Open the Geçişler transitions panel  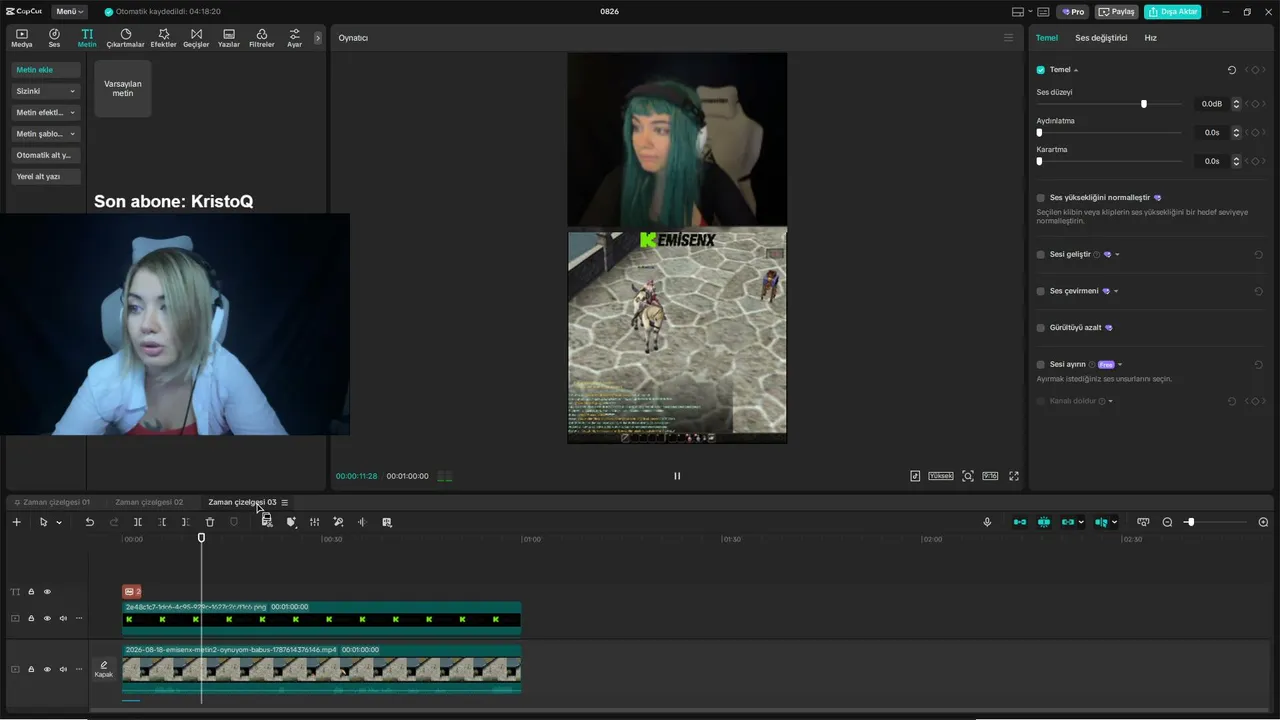pyautogui.click(x=196, y=38)
